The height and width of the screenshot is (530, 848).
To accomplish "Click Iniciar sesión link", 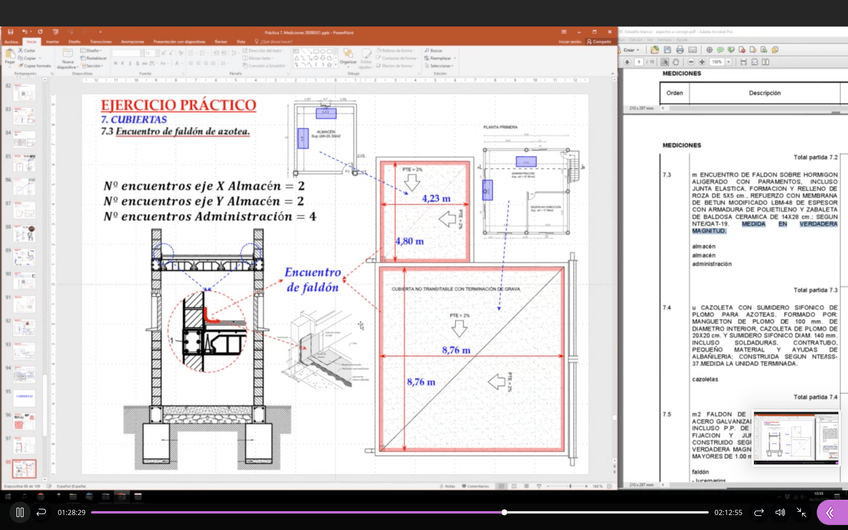I will [570, 42].
